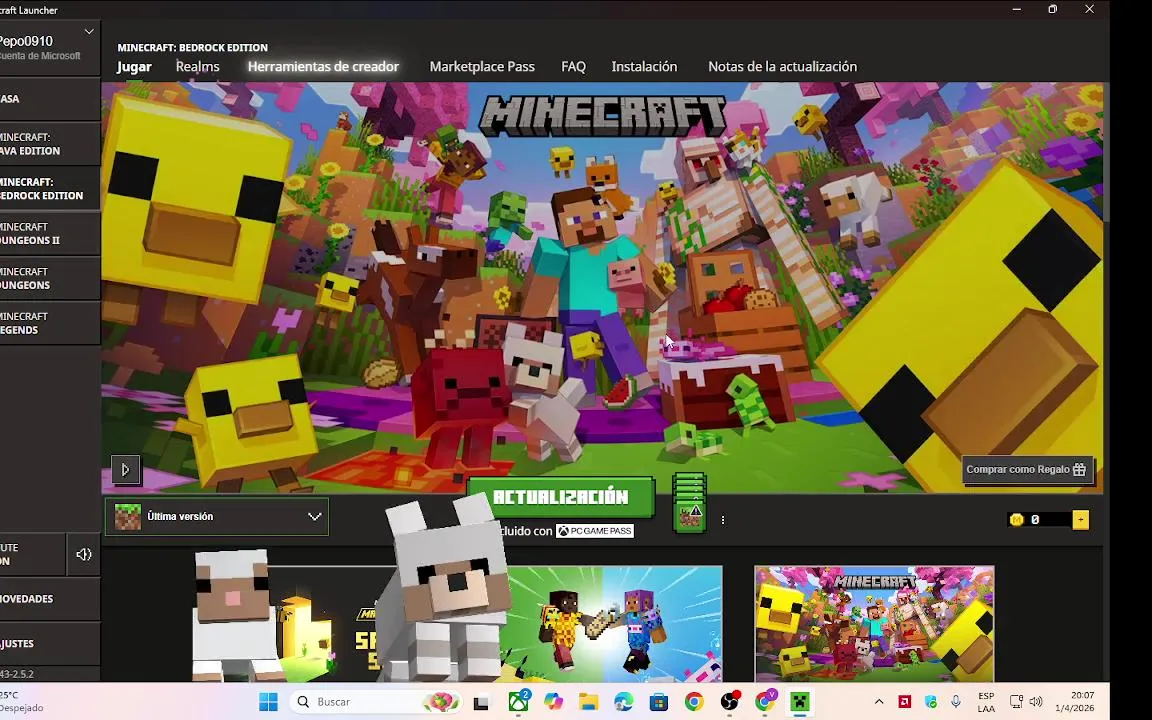The height and width of the screenshot is (720, 1152).
Task: Open the installations stack icon with warning
Action: [x=689, y=503]
